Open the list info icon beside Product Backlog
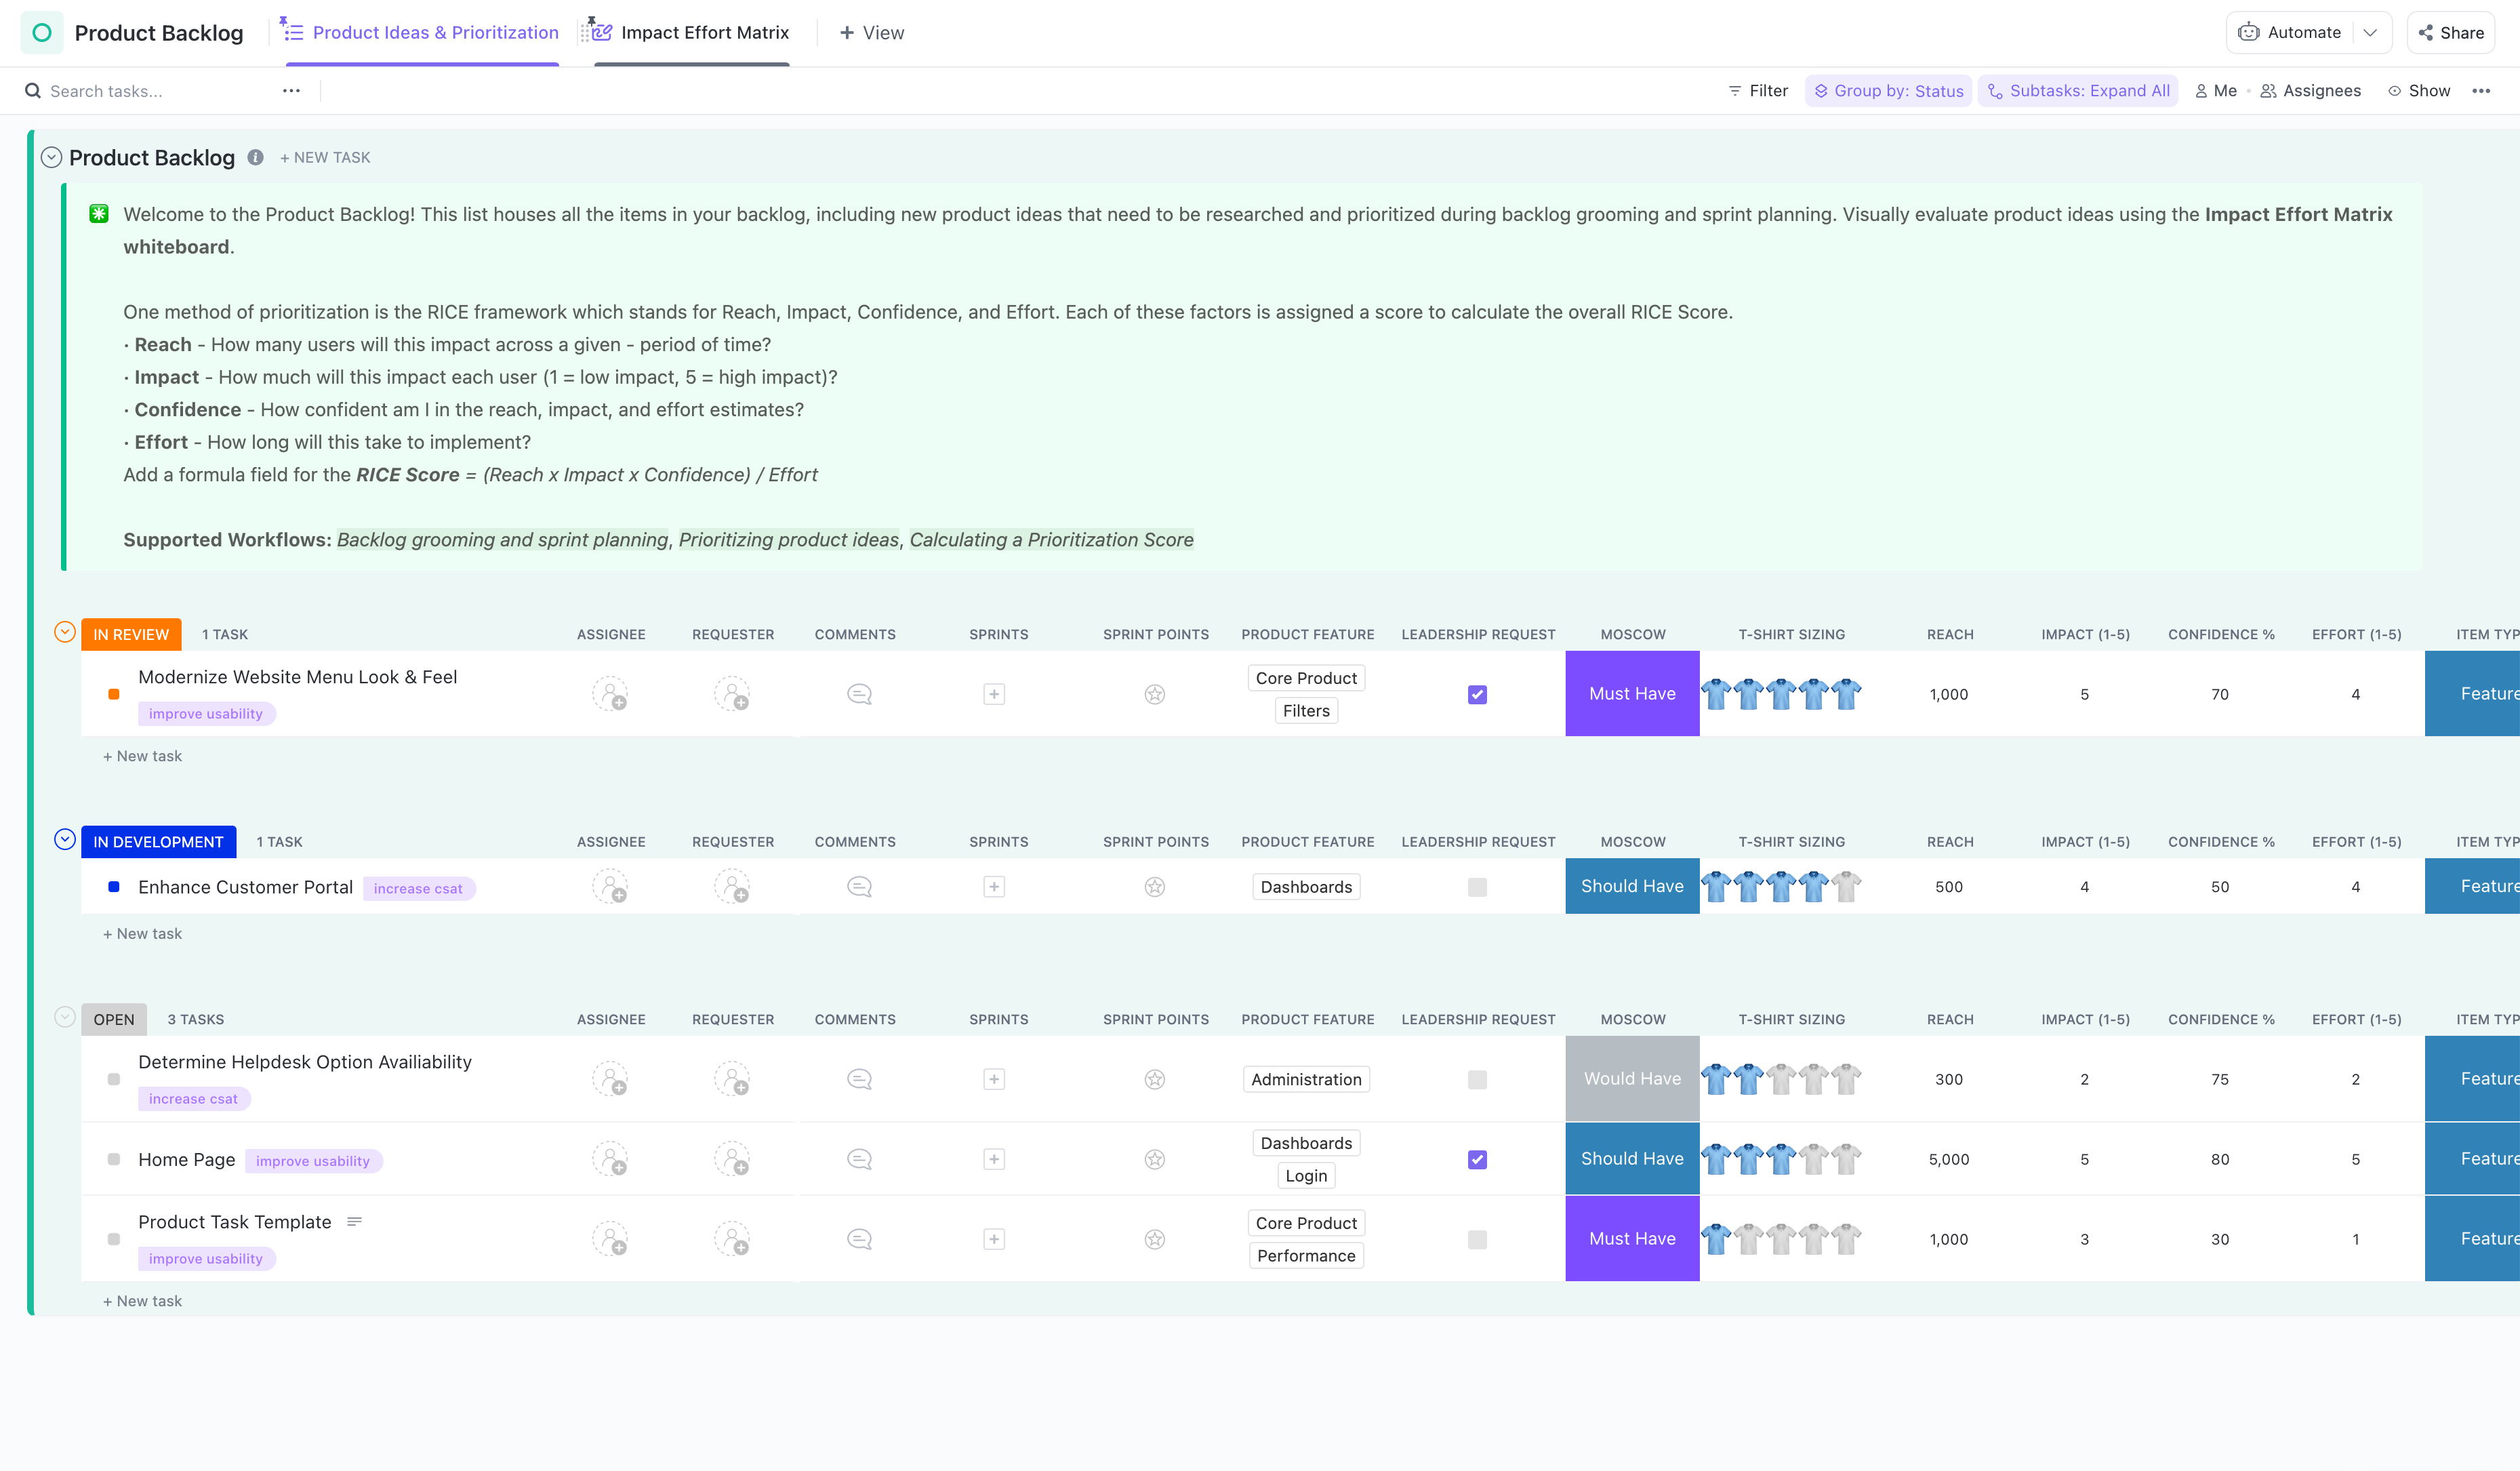 coord(256,157)
